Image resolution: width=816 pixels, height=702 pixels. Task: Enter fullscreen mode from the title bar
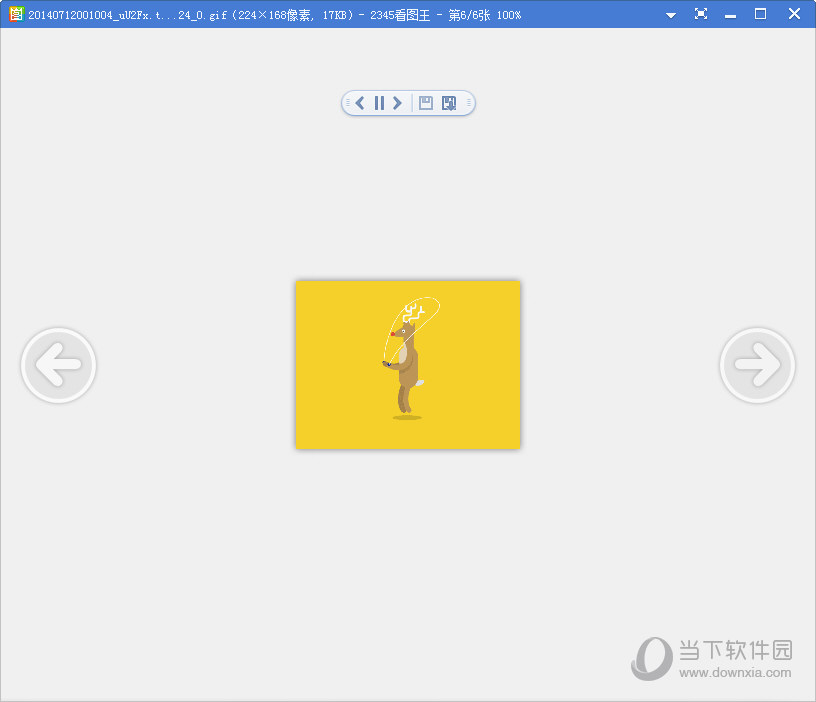click(x=701, y=14)
